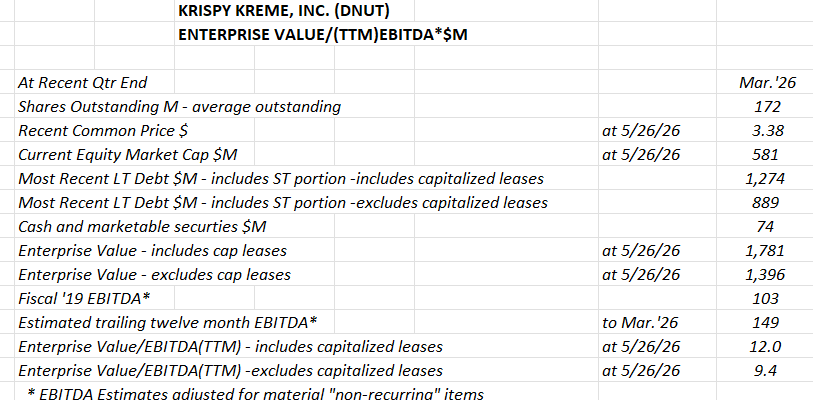Click the Recent Common Price value 3.38
The height and width of the screenshot is (400, 813).
767,130
